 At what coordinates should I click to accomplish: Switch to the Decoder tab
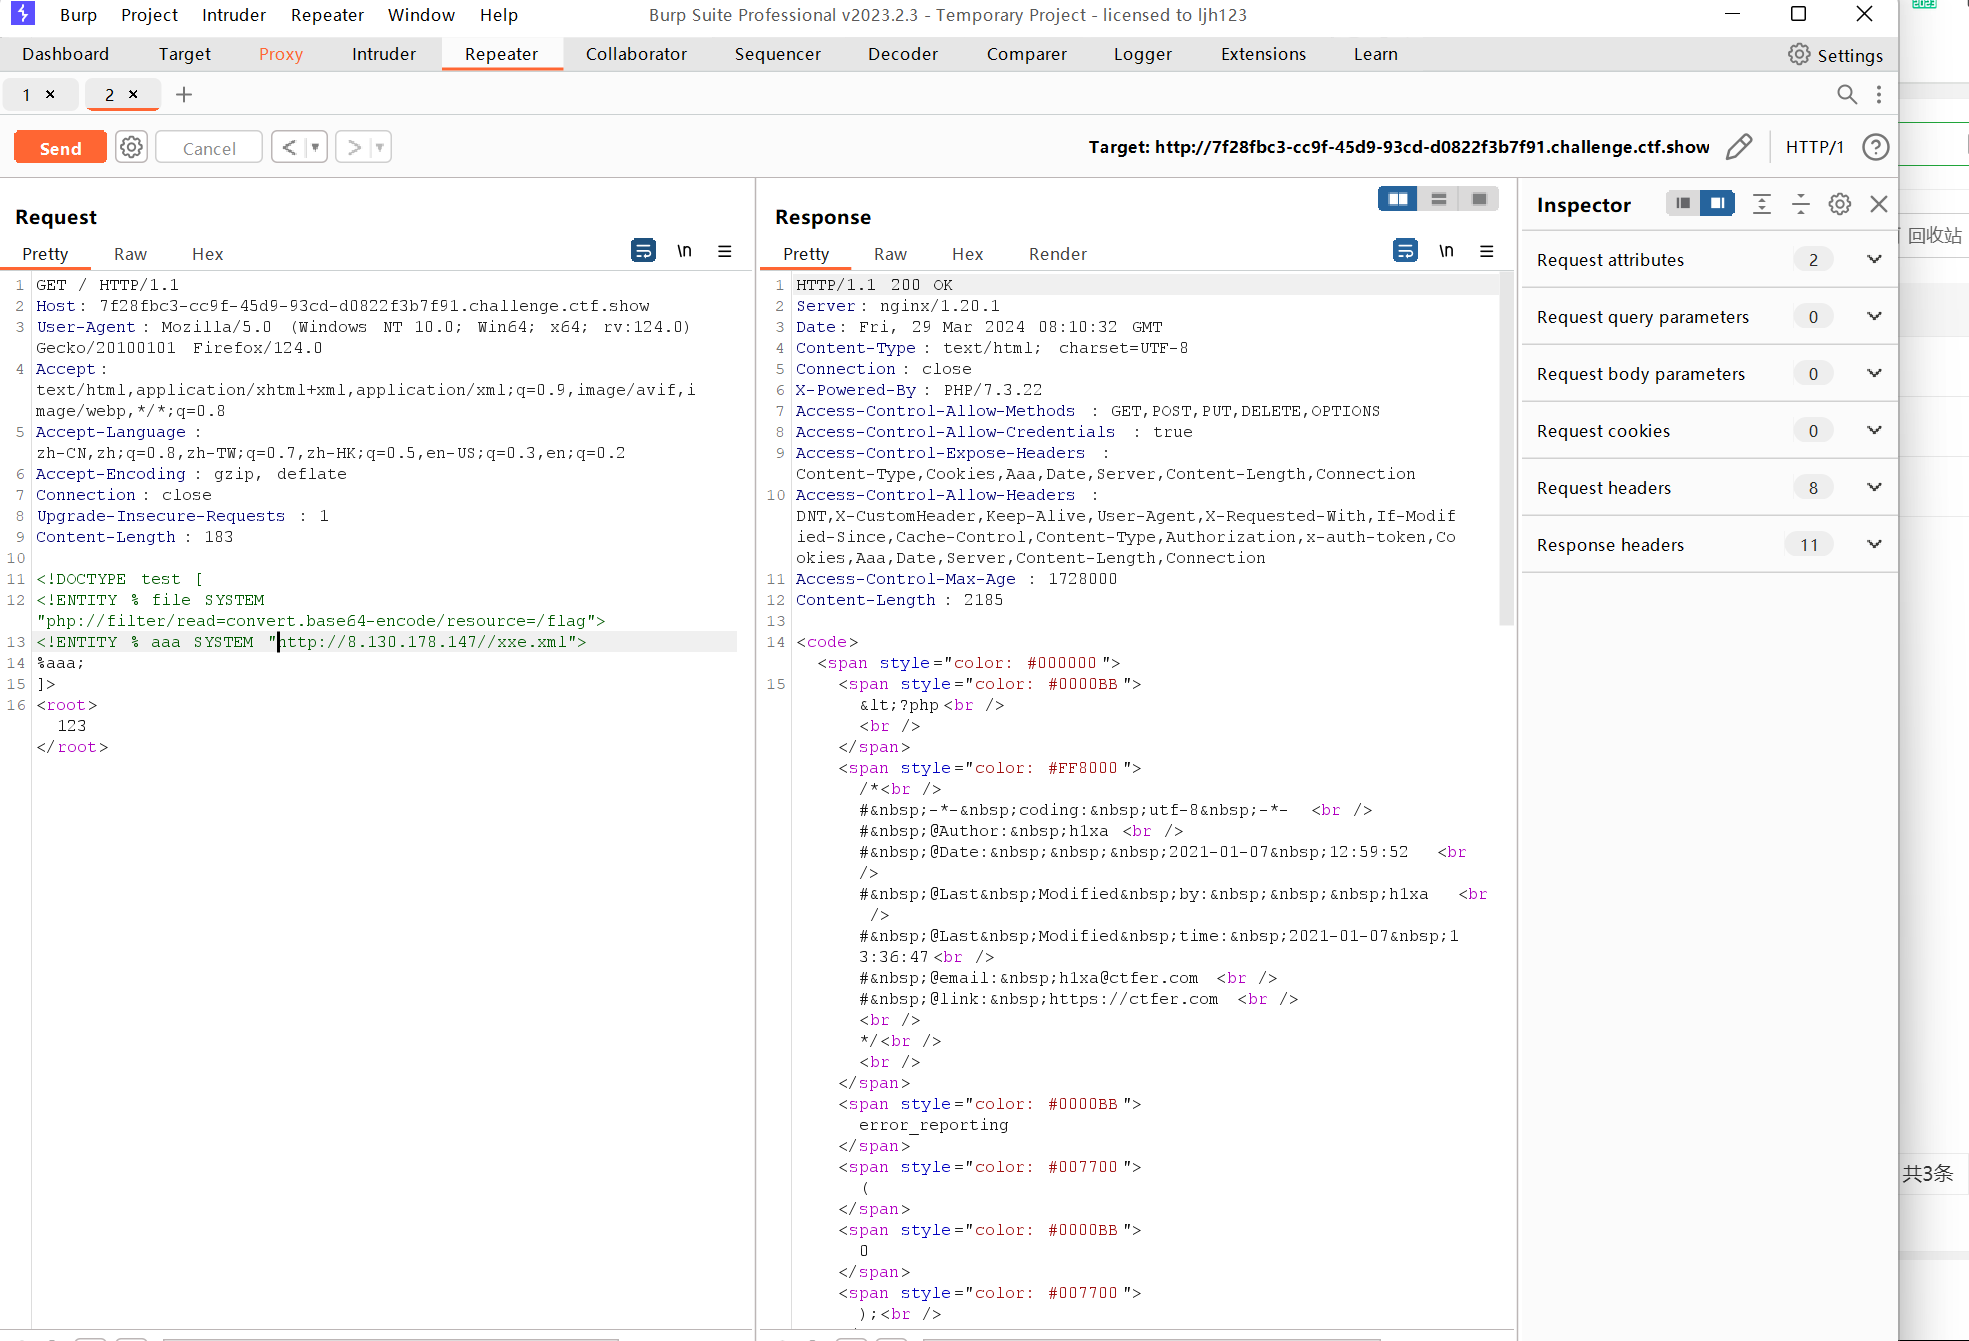point(902,54)
